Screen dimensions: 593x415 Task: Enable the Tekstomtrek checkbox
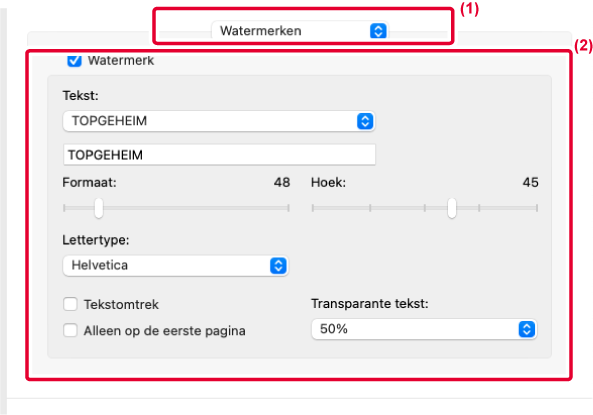70,304
